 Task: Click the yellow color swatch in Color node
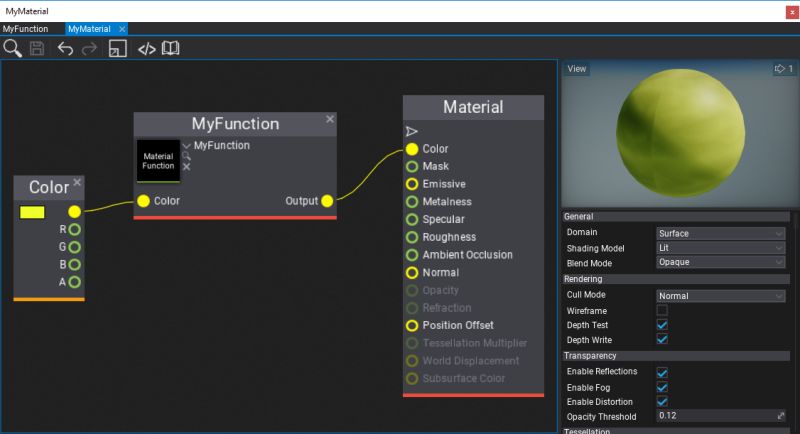pos(32,212)
